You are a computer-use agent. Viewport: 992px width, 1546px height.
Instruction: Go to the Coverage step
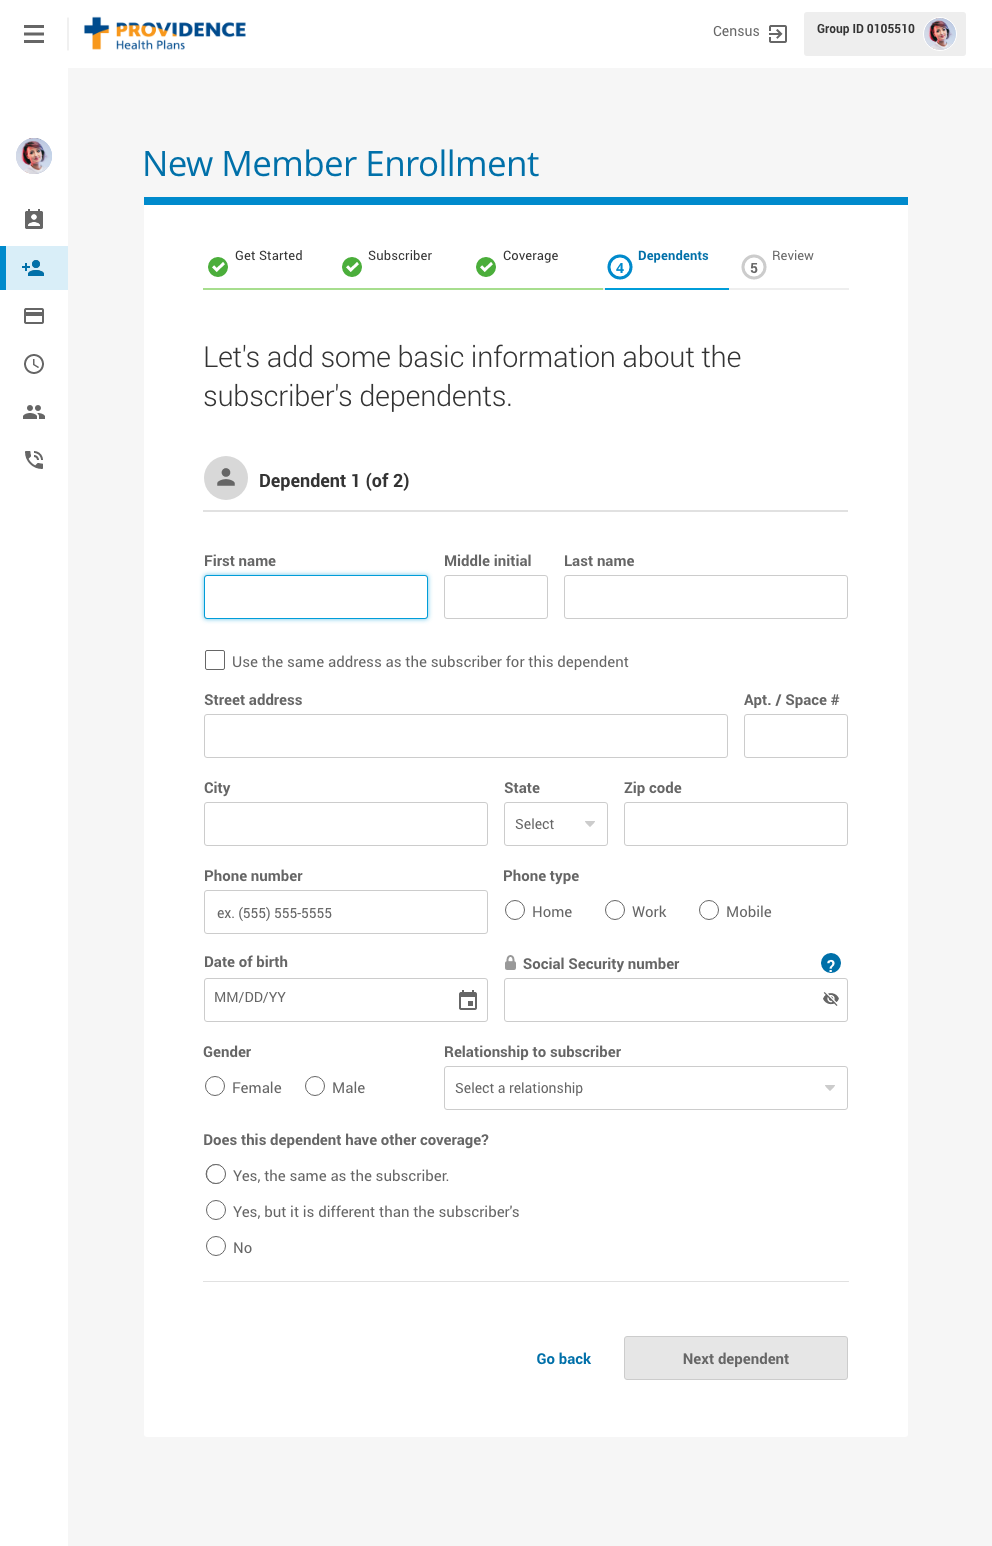pos(530,256)
